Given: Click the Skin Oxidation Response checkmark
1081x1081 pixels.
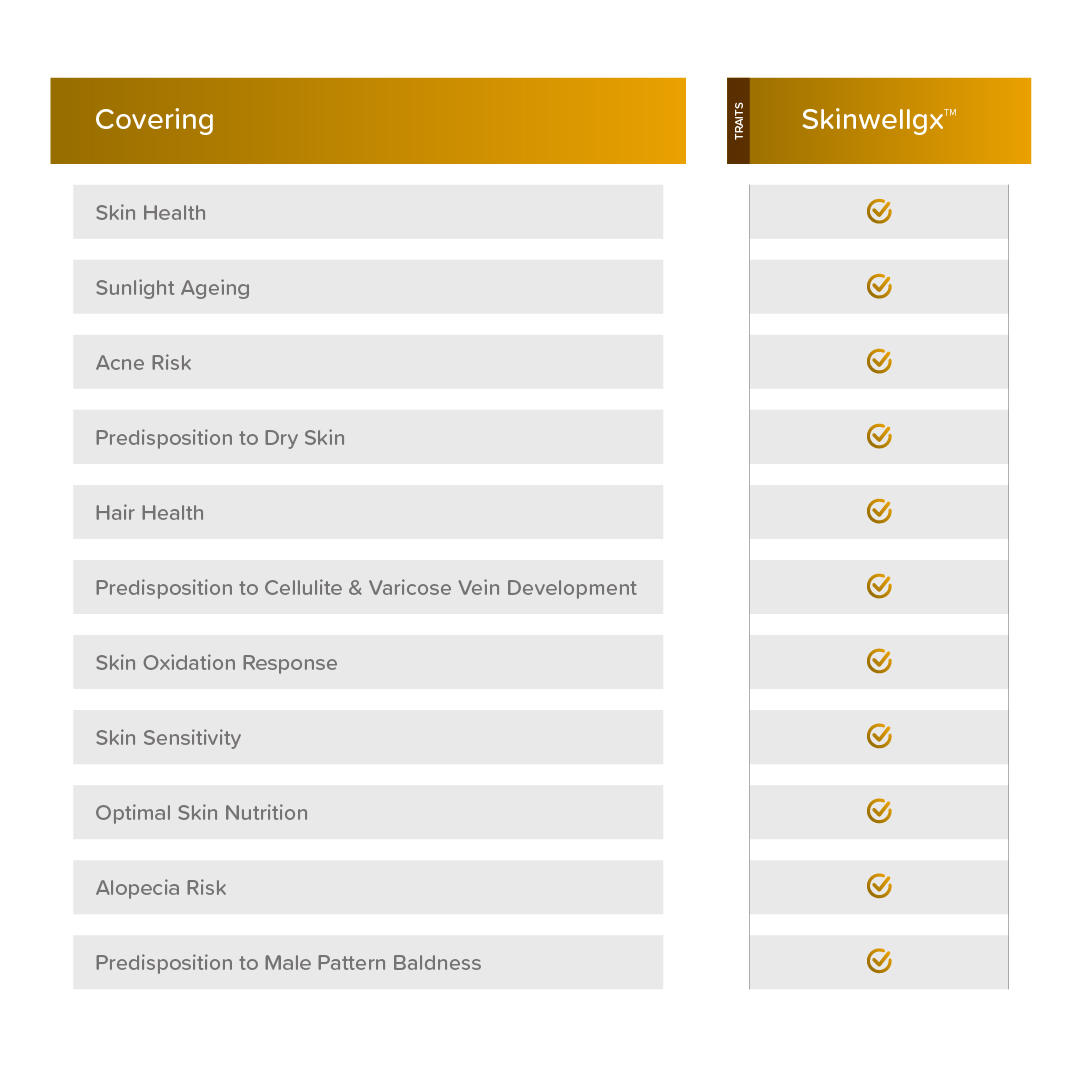Looking at the screenshot, I should coord(879,661).
